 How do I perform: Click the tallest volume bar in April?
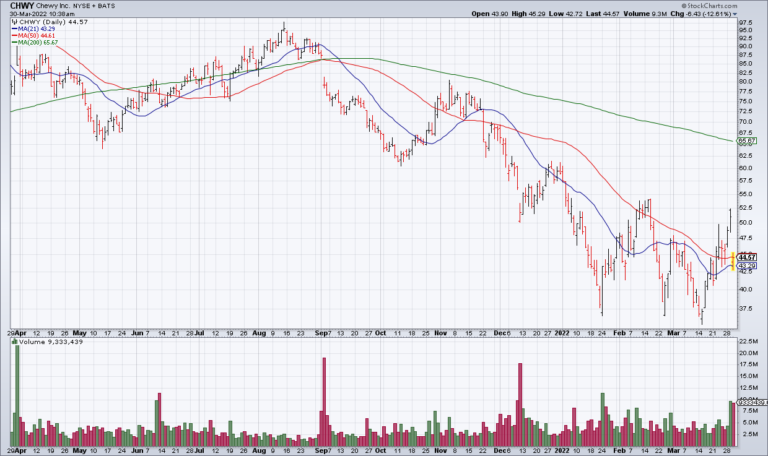point(17,394)
